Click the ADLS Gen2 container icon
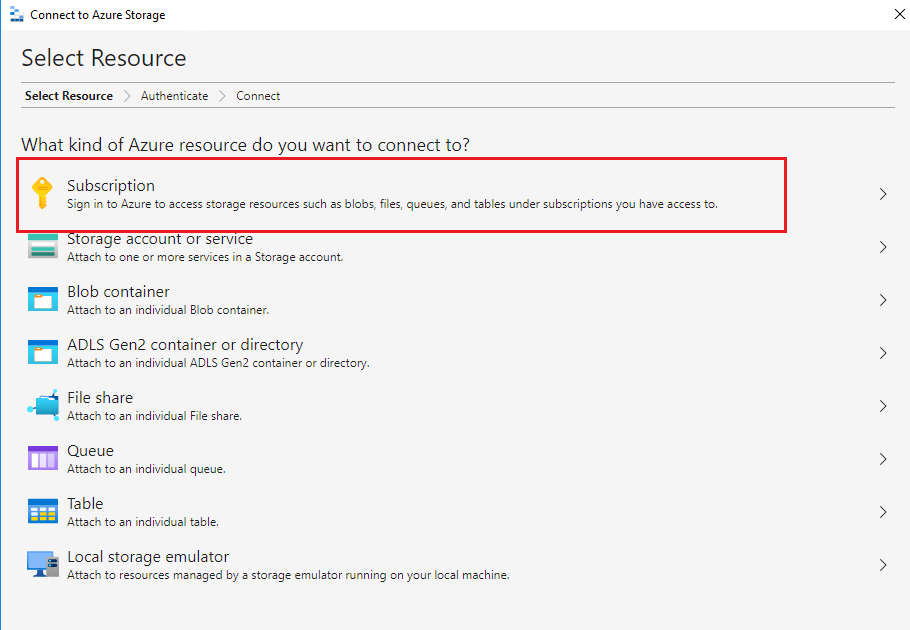Screen dimensions: 910x630 (x=43, y=353)
